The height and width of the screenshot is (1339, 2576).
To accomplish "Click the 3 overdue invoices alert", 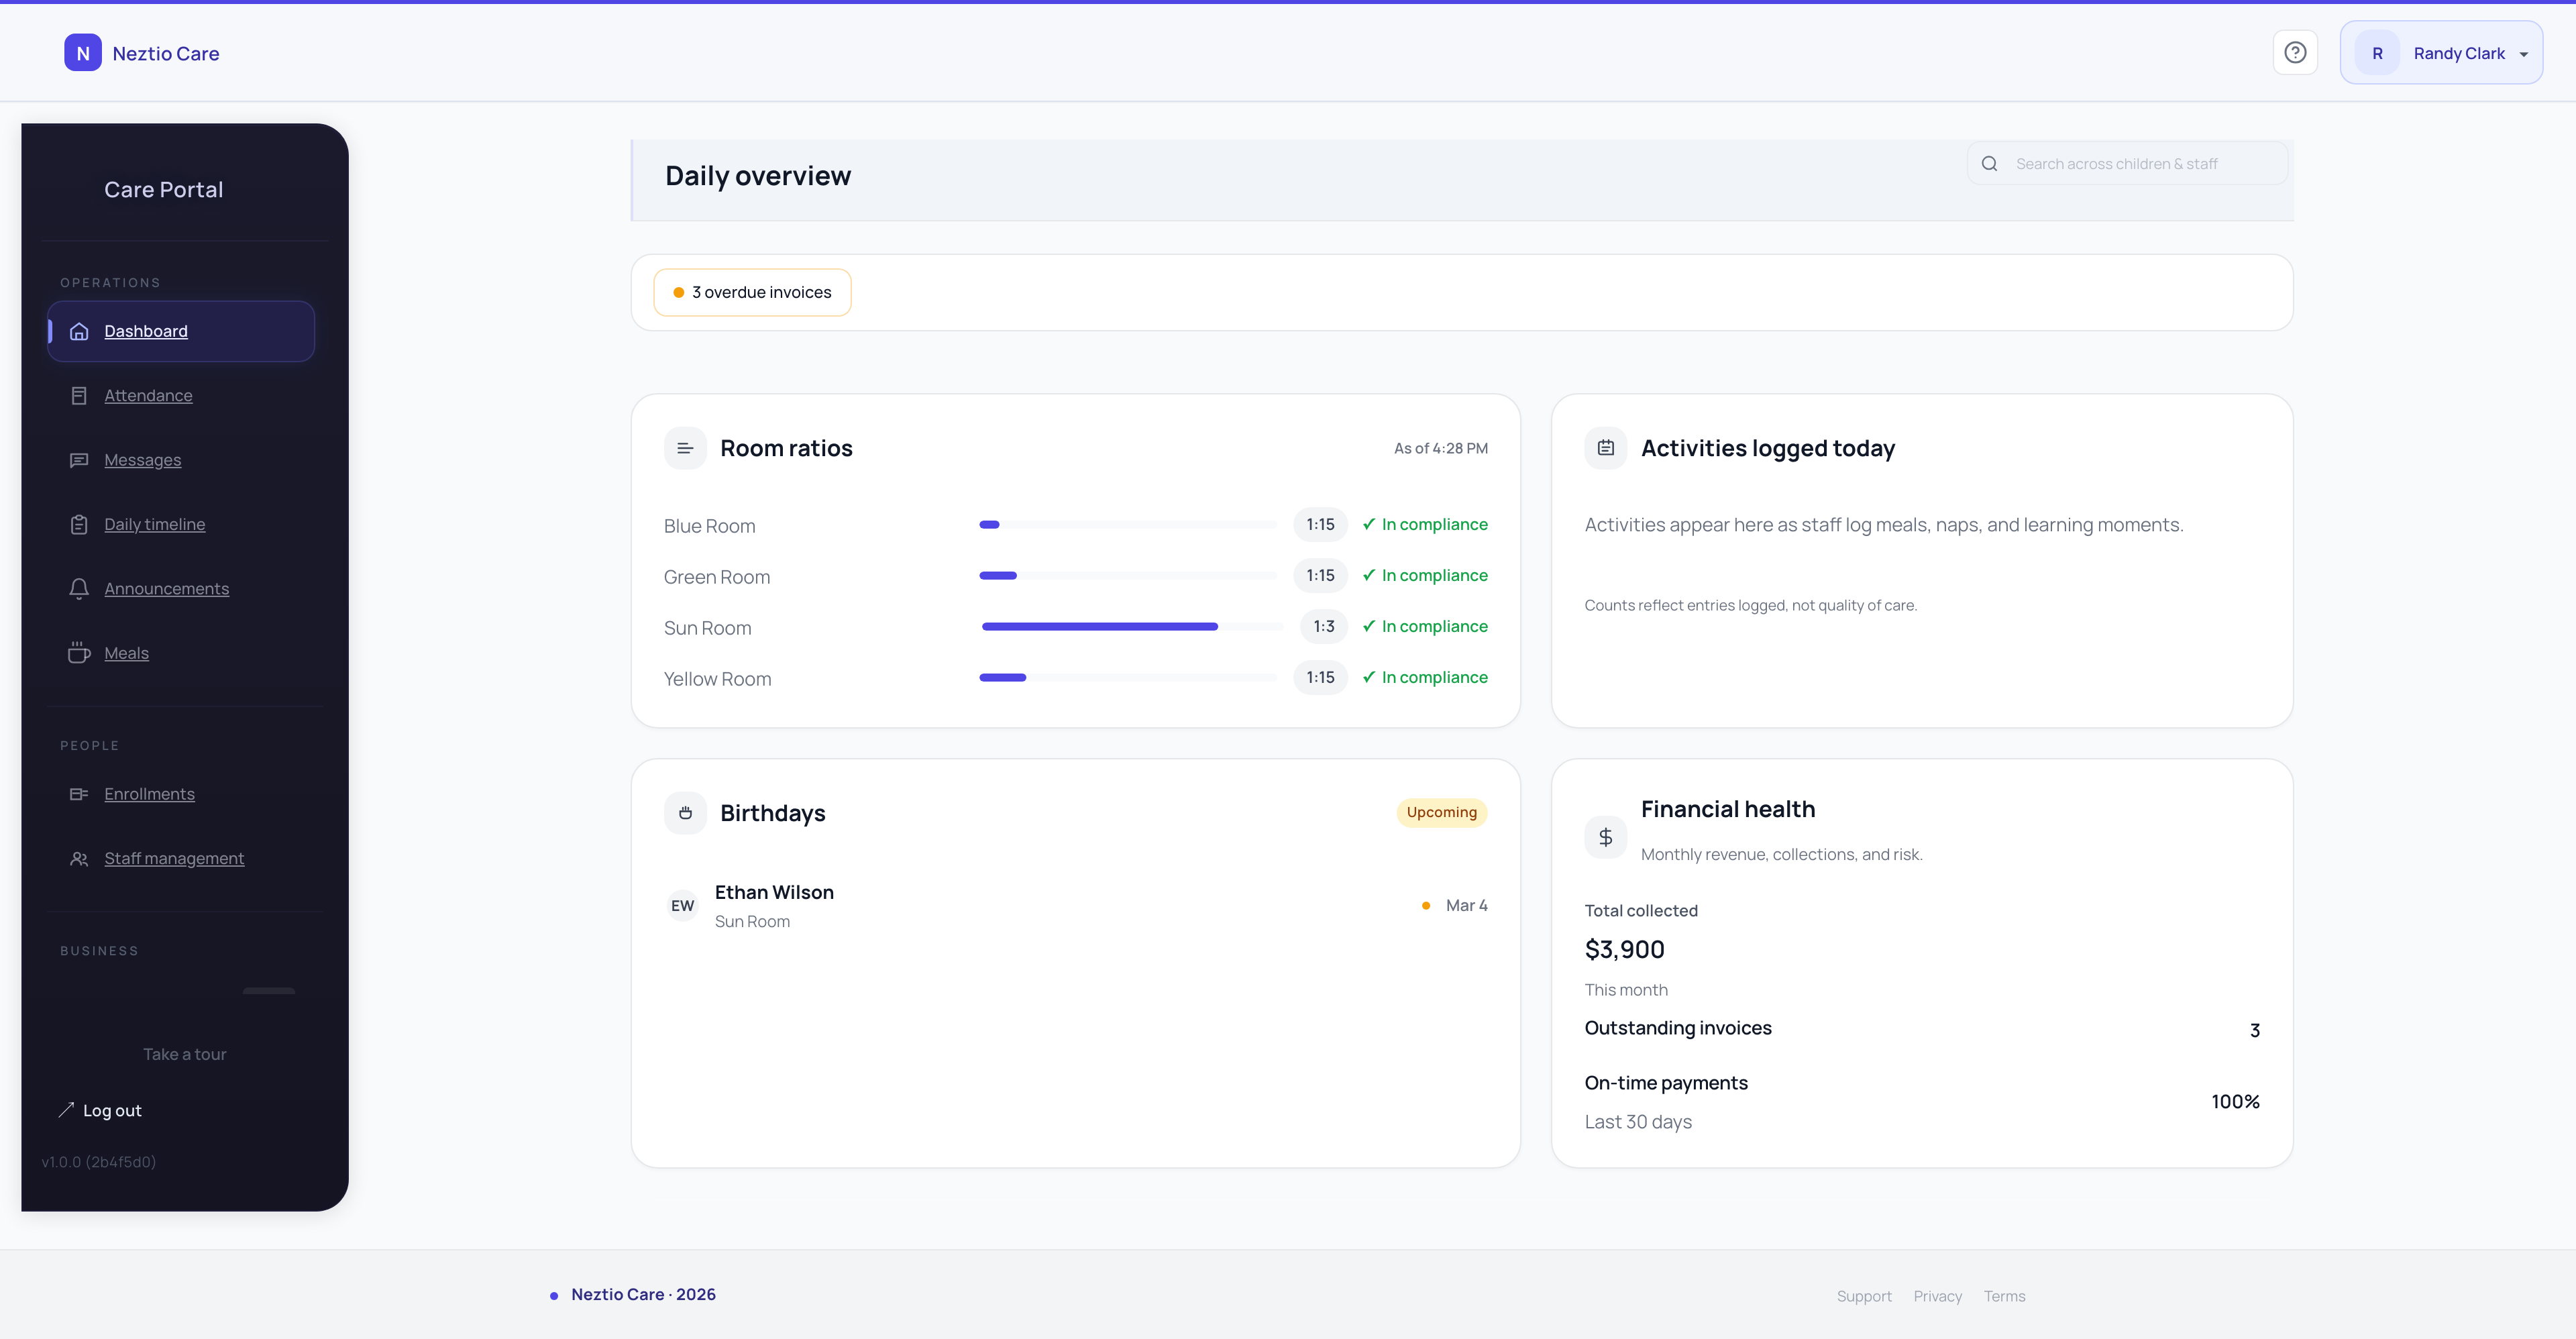I will [x=751, y=292].
